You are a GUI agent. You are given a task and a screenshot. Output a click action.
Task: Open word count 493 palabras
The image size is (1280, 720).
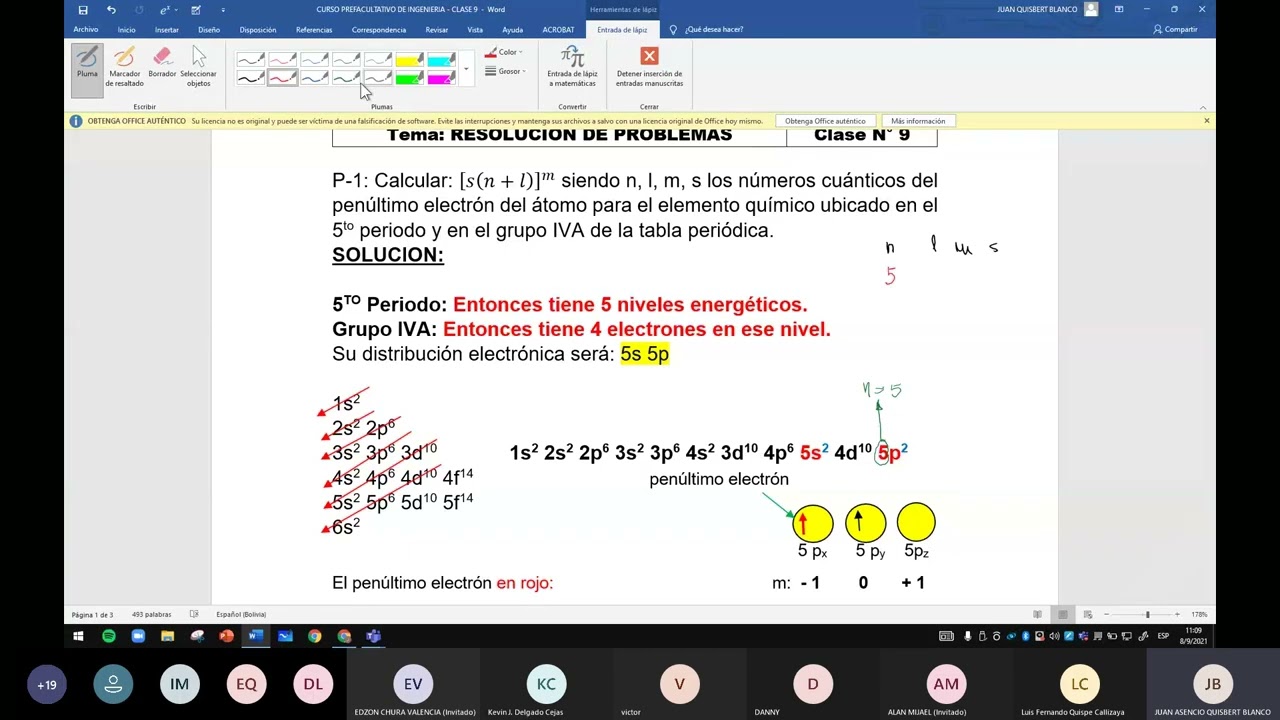[151, 614]
